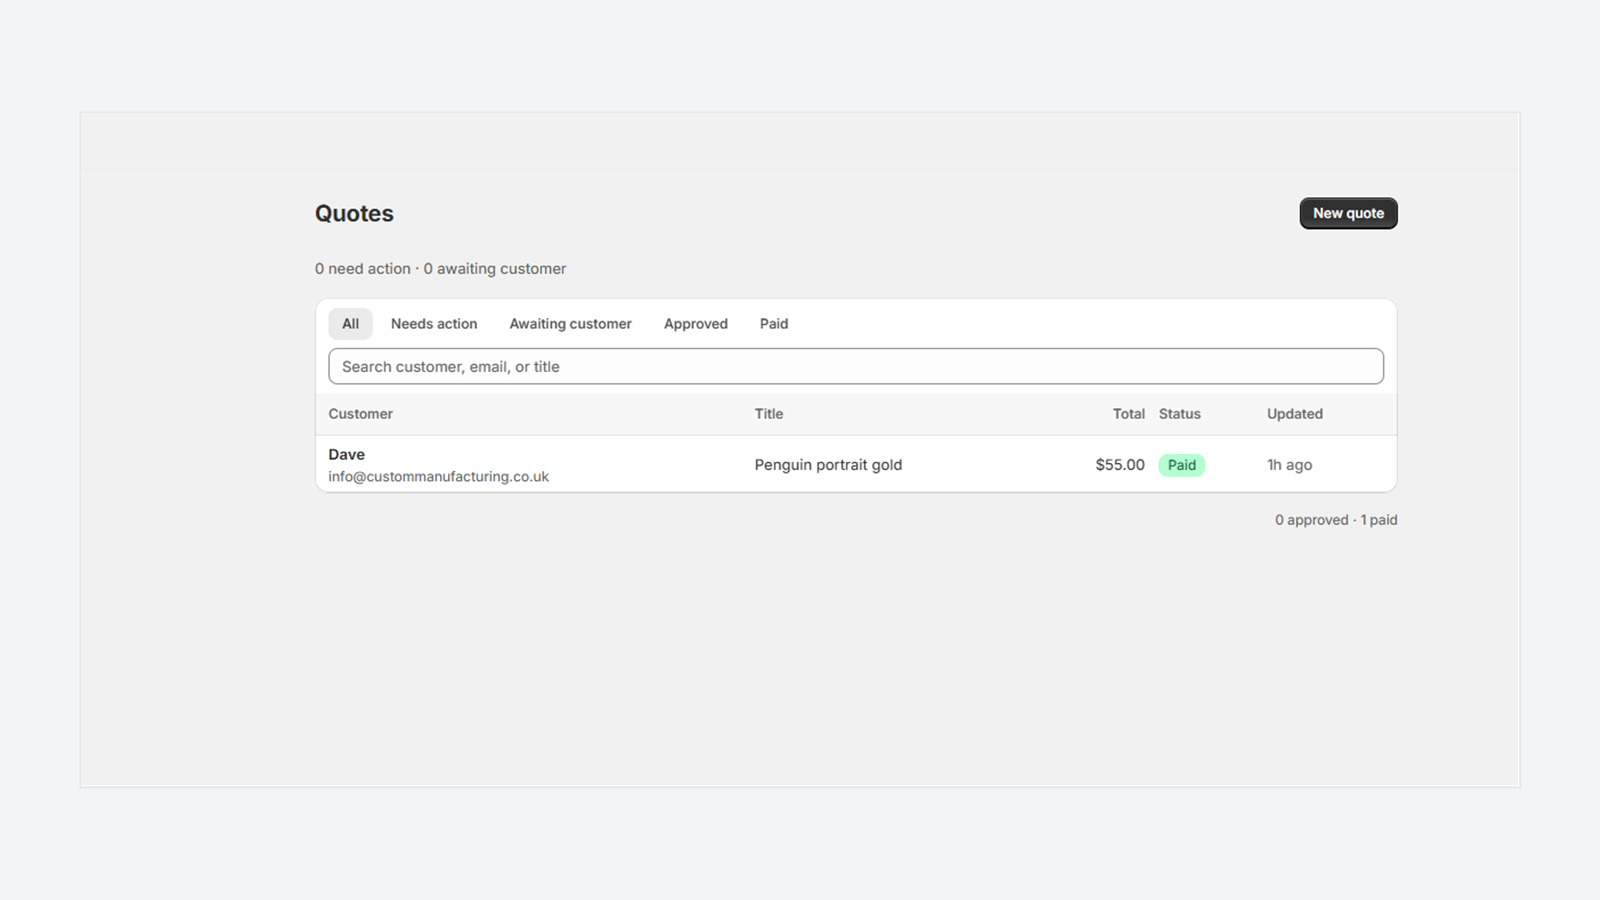
Task: Click the Updated column header
Action: (x=1295, y=414)
